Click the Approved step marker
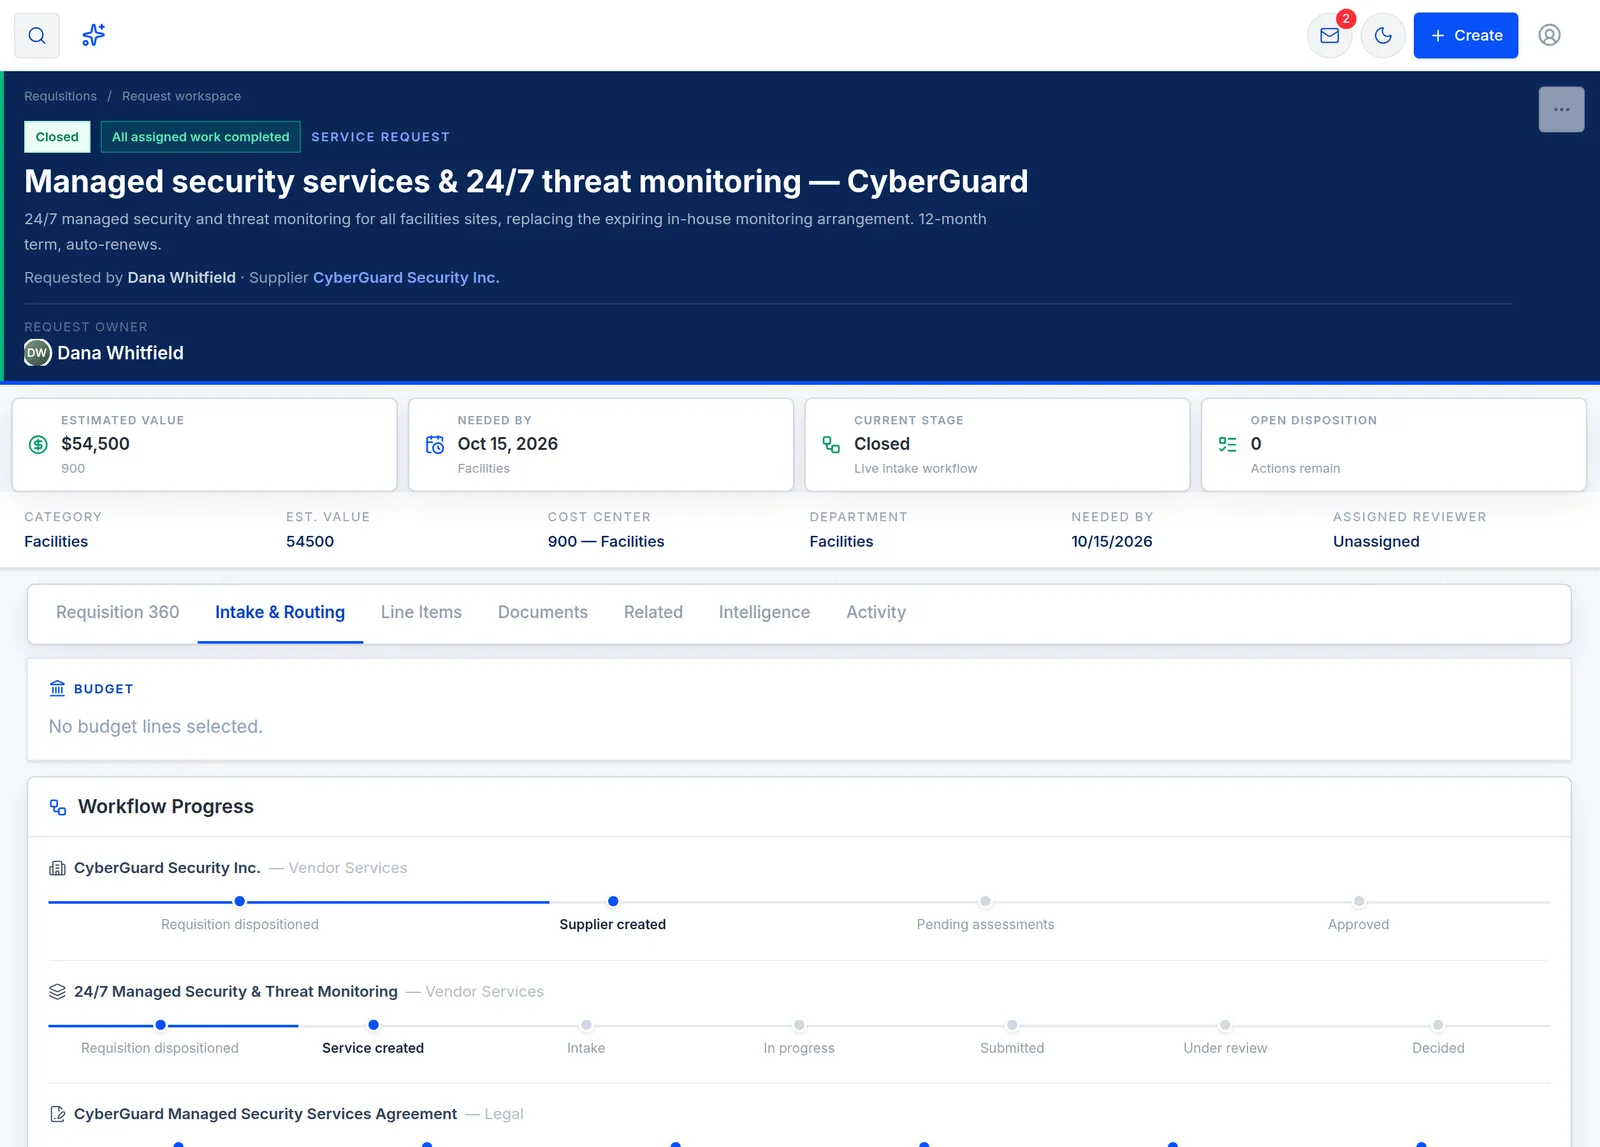 tap(1359, 902)
